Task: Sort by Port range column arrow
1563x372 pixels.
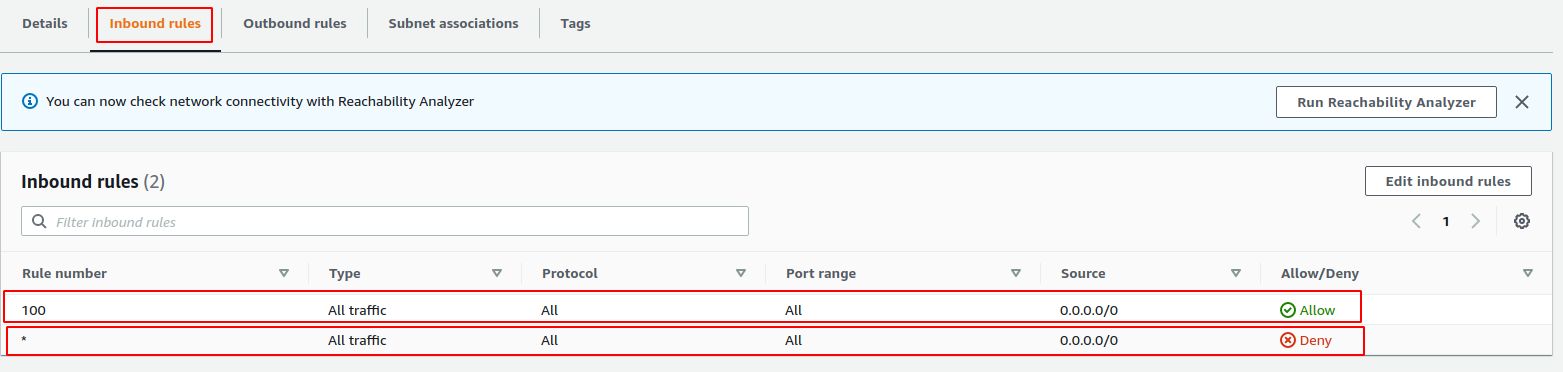Action: [x=1016, y=273]
